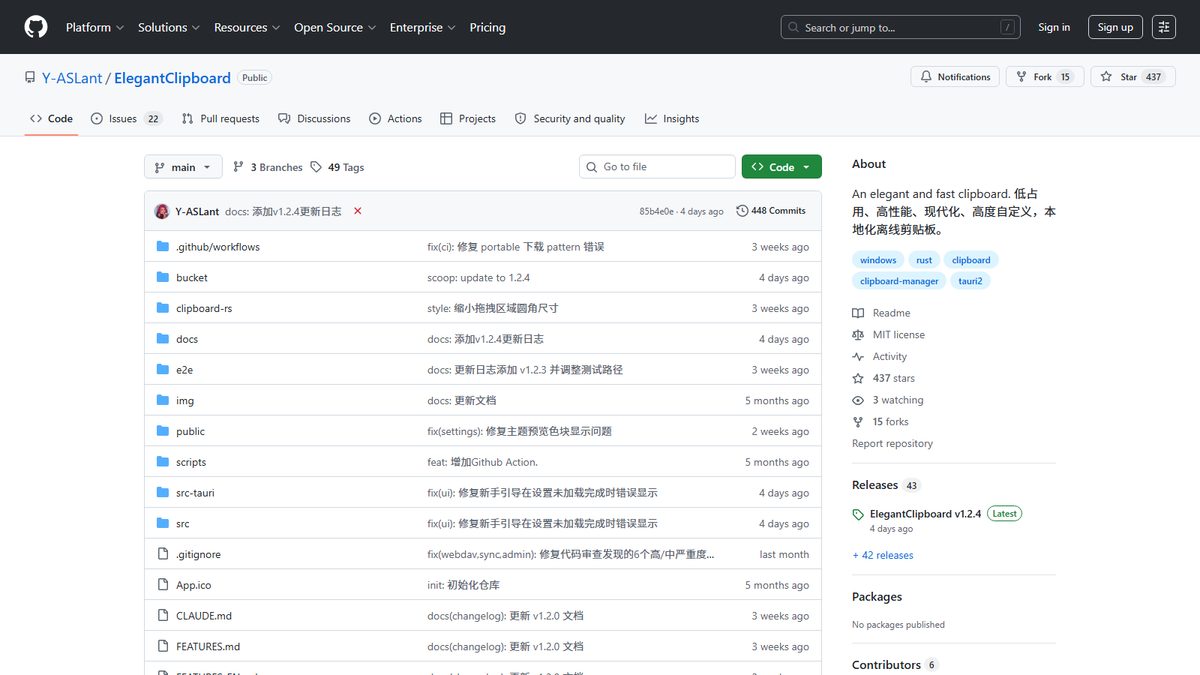Screen dimensions: 1200x675
Task: Click the Contributors heading
Action: (886, 665)
